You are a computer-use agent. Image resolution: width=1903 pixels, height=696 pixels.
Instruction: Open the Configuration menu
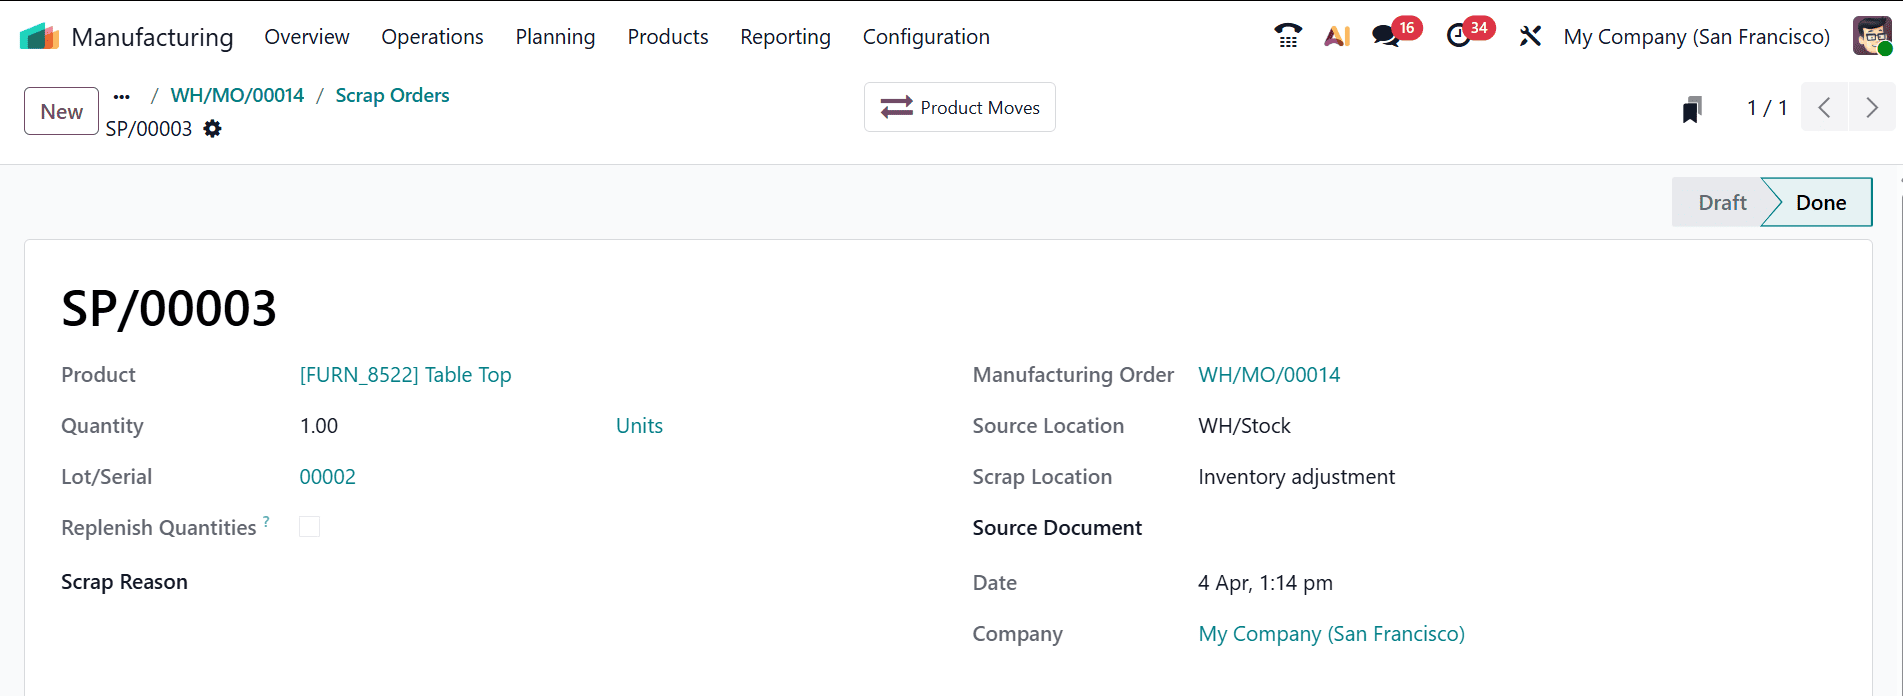tap(926, 37)
